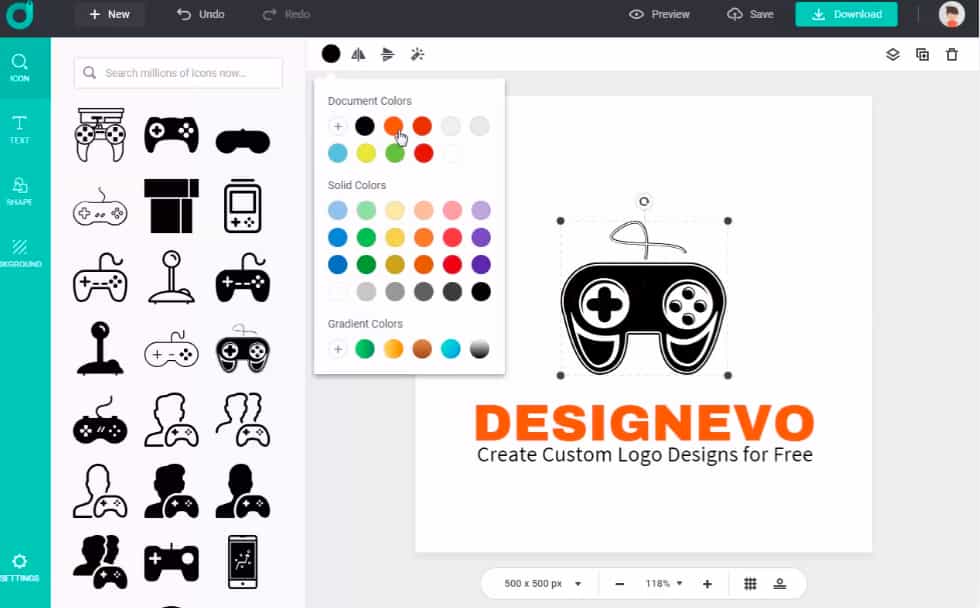Choose the green gradient swatch

[x=364, y=349]
